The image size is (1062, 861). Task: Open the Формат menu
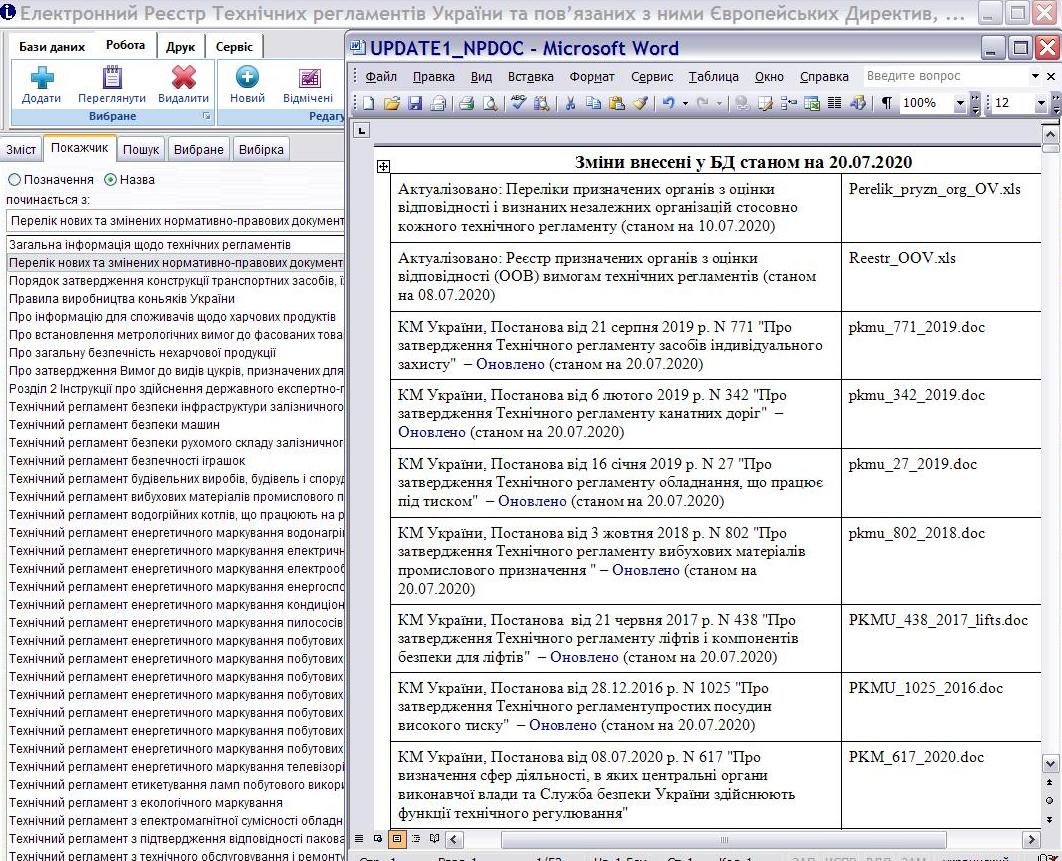(591, 77)
